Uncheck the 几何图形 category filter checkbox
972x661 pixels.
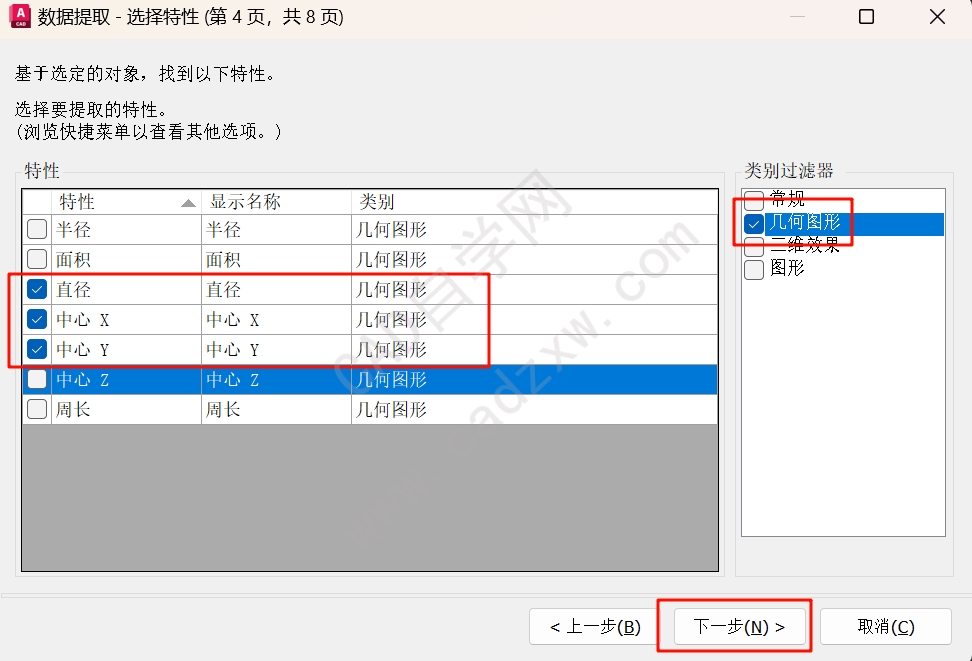coord(754,223)
